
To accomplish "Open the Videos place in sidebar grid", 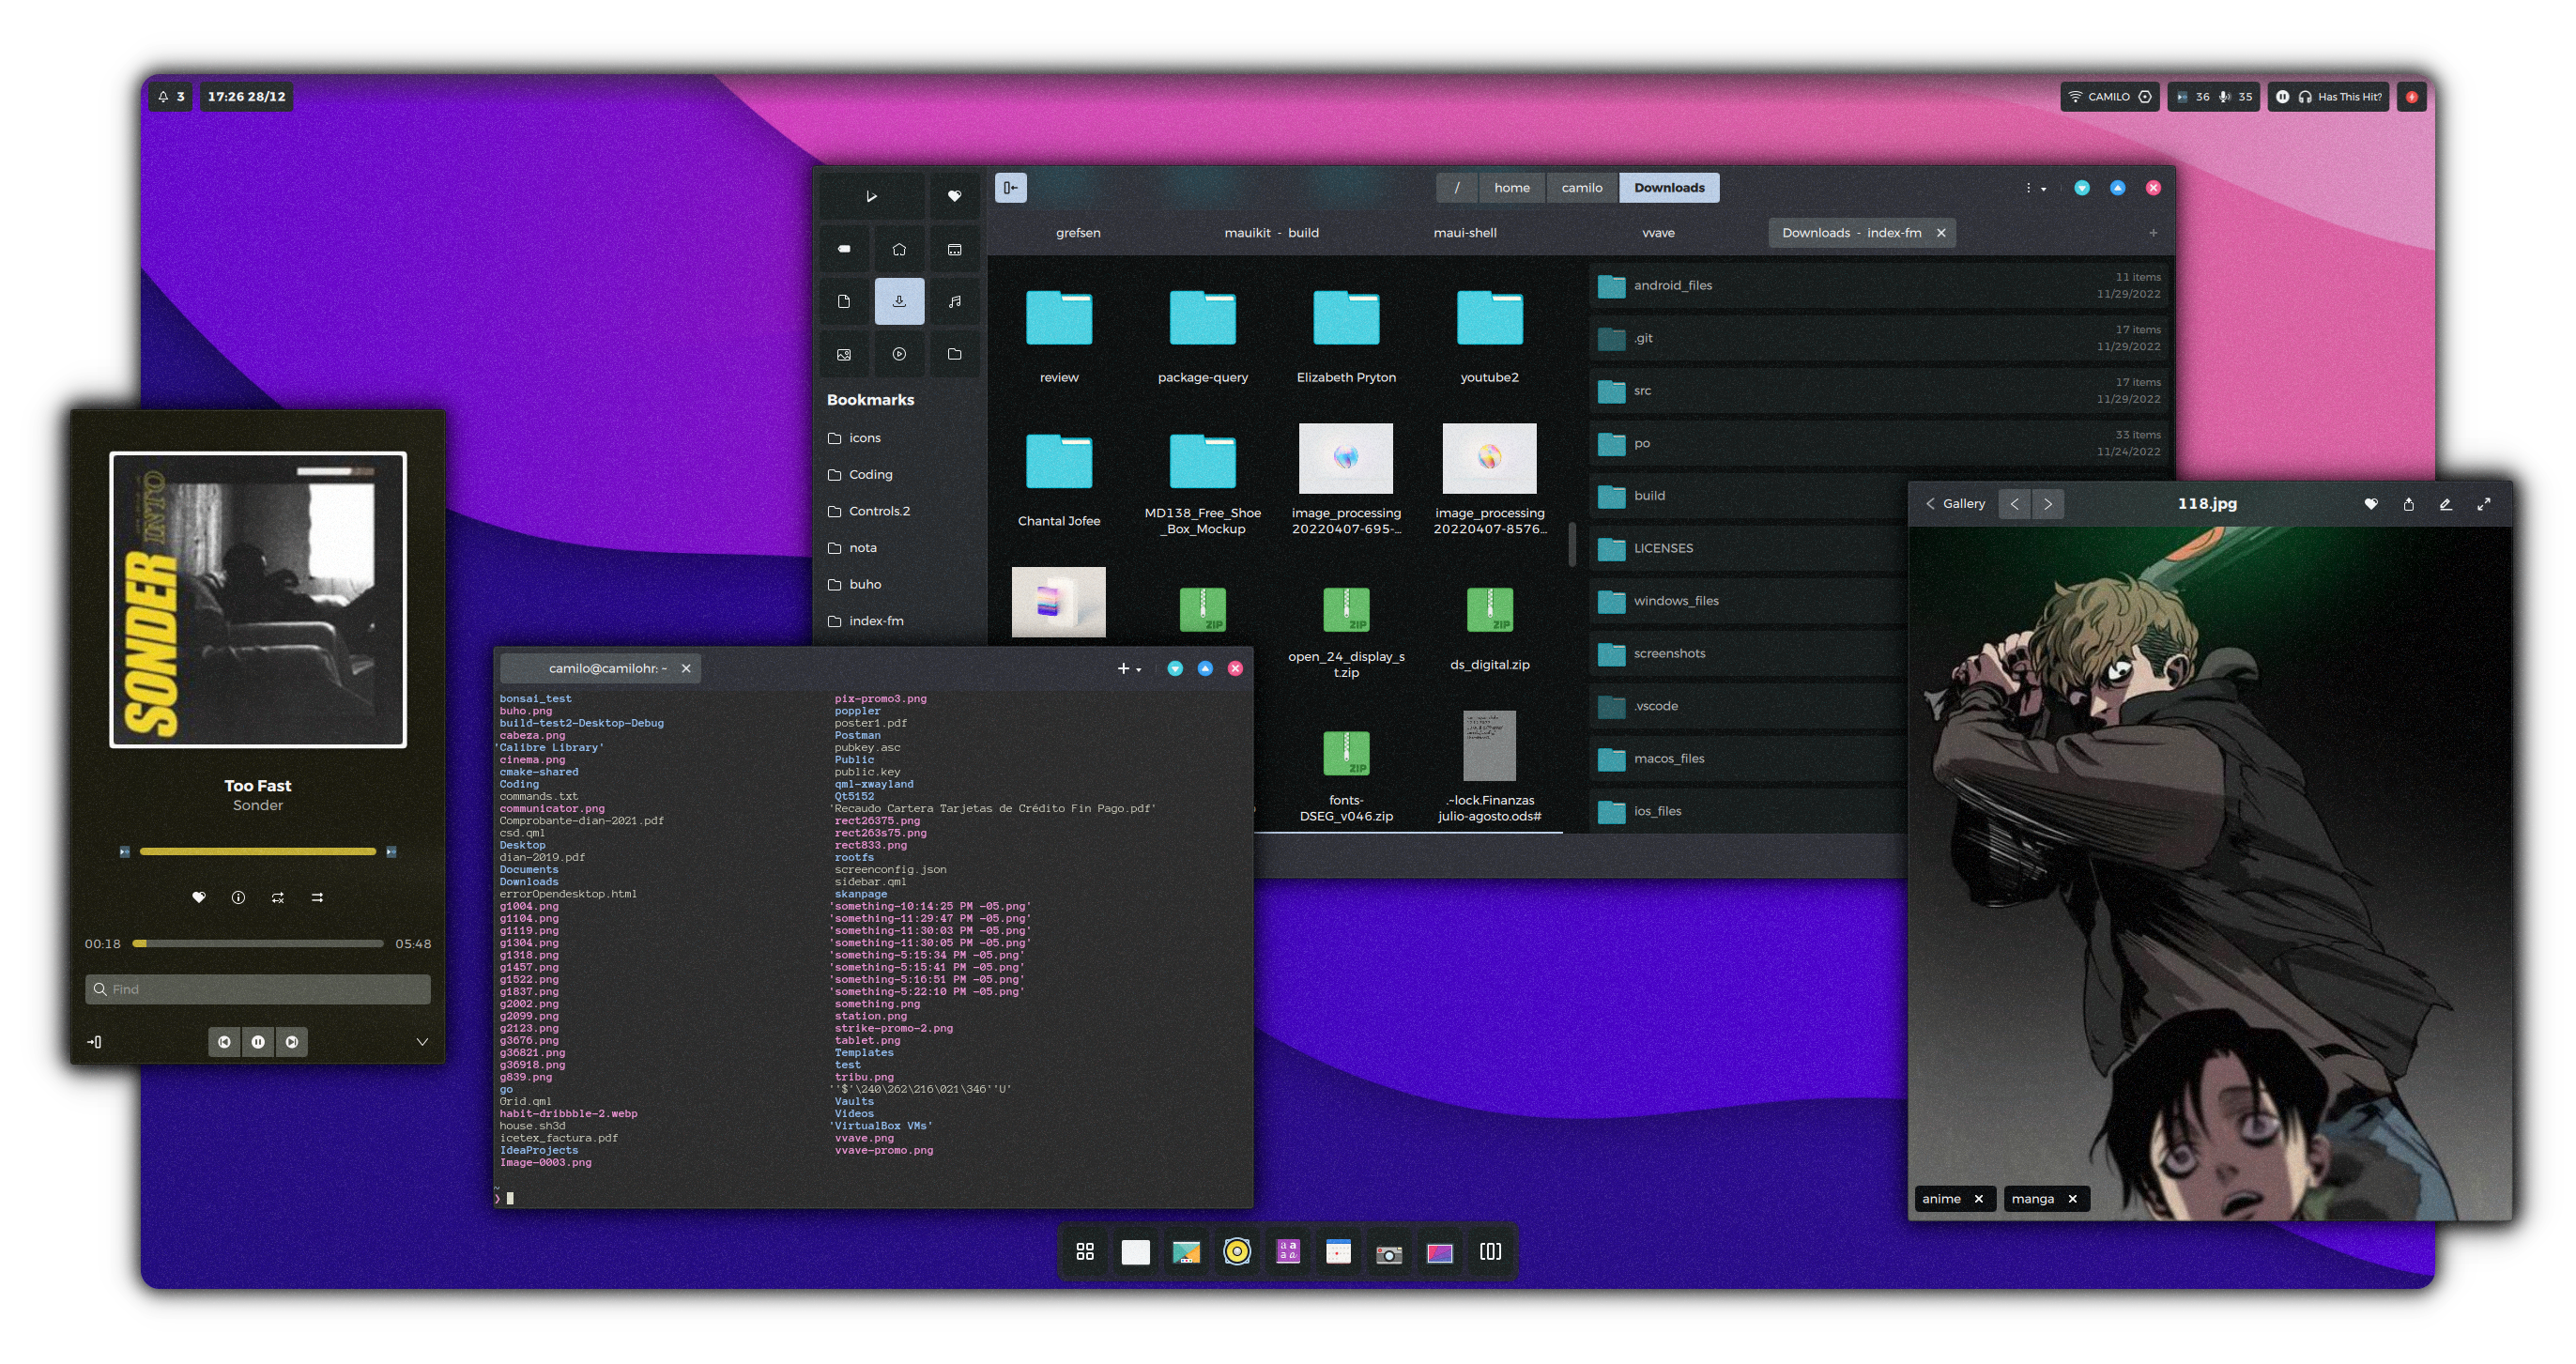I will point(899,354).
